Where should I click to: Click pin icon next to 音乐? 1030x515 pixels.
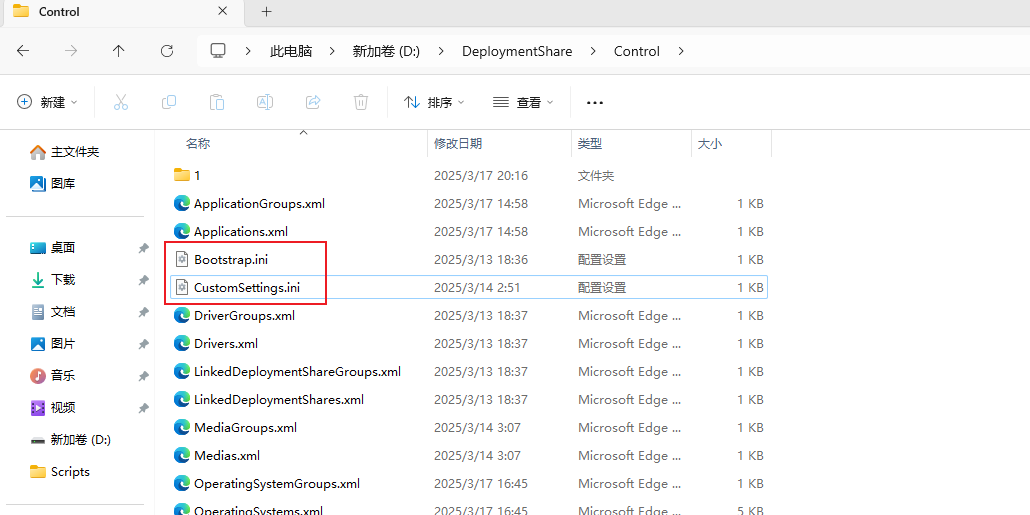tap(143, 376)
